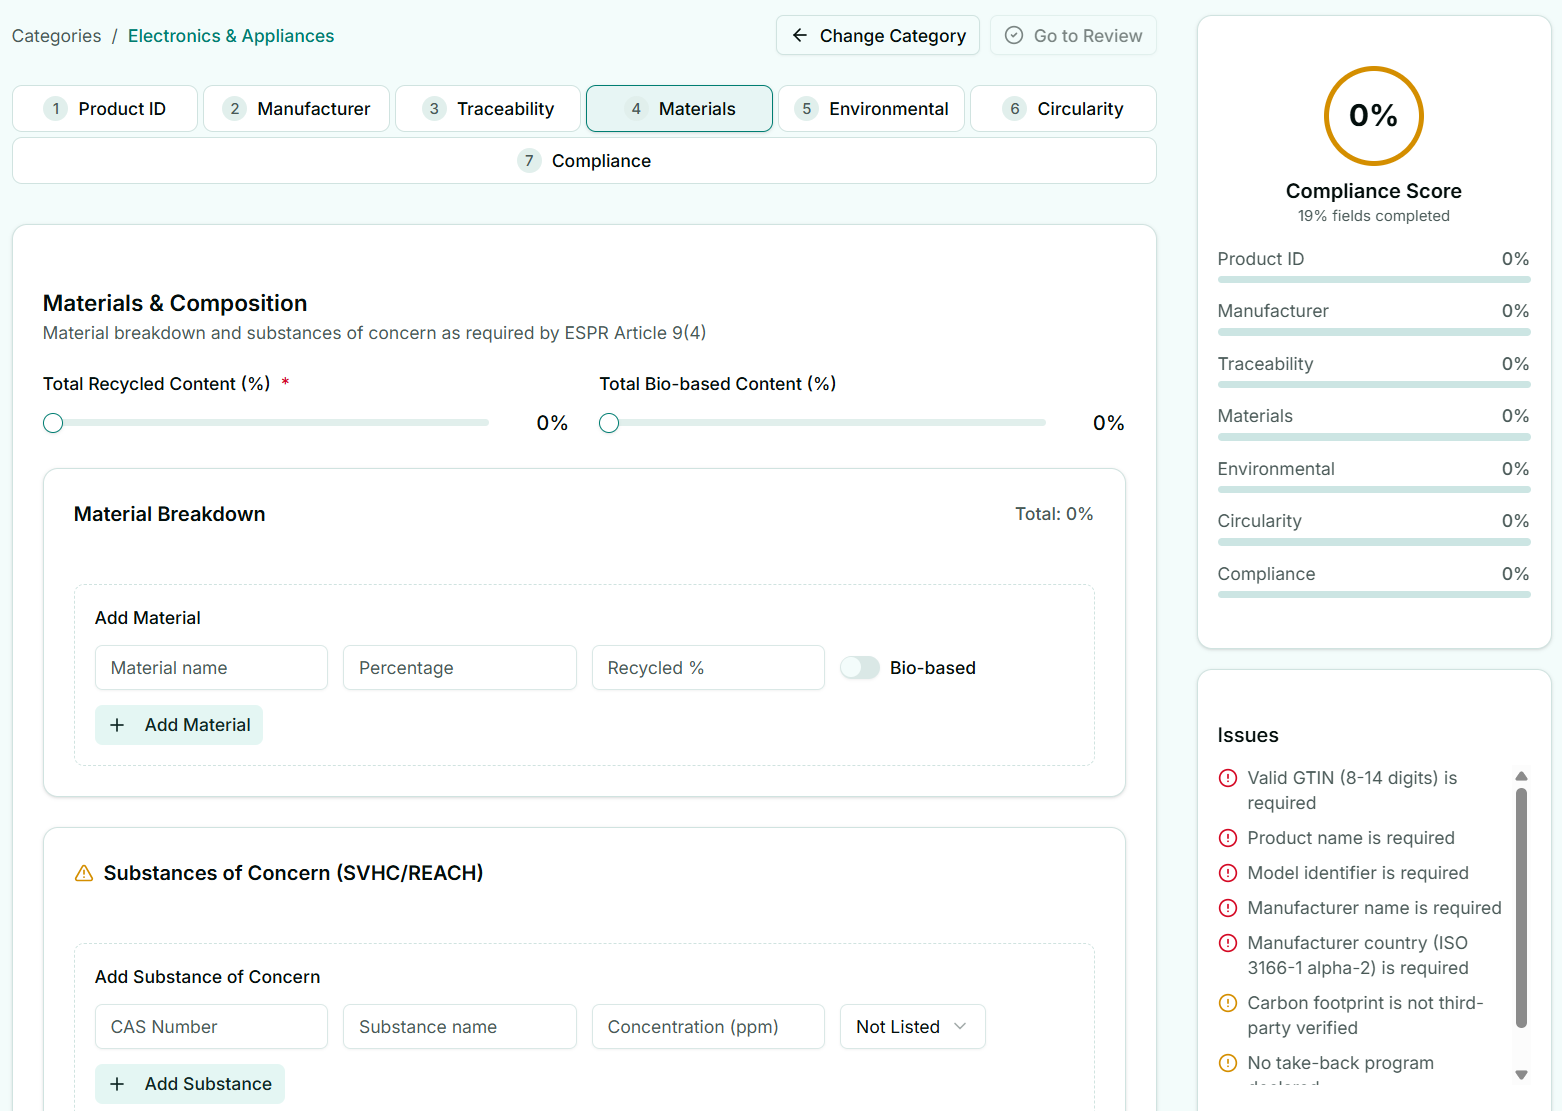The width and height of the screenshot is (1562, 1111).
Task: Click the back arrow icon in Change Category
Action: click(x=799, y=36)
